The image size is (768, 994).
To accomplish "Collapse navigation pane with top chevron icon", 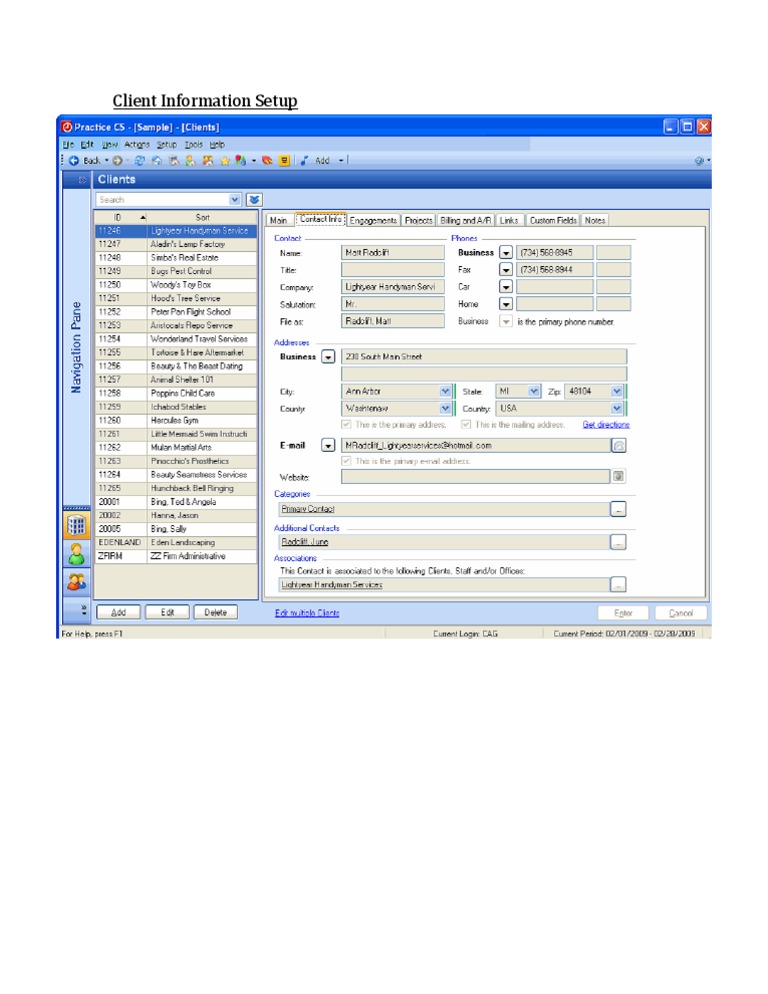I will click(x=82, y=180).
